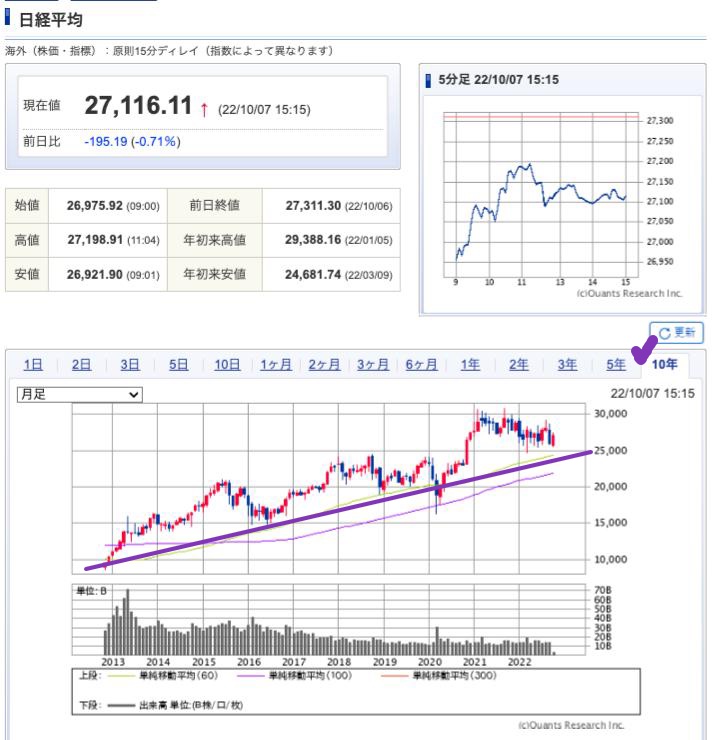This screenshot has width=712, height=740.
Task: Click previous close value 27,311.30
Action: point(313,206)
